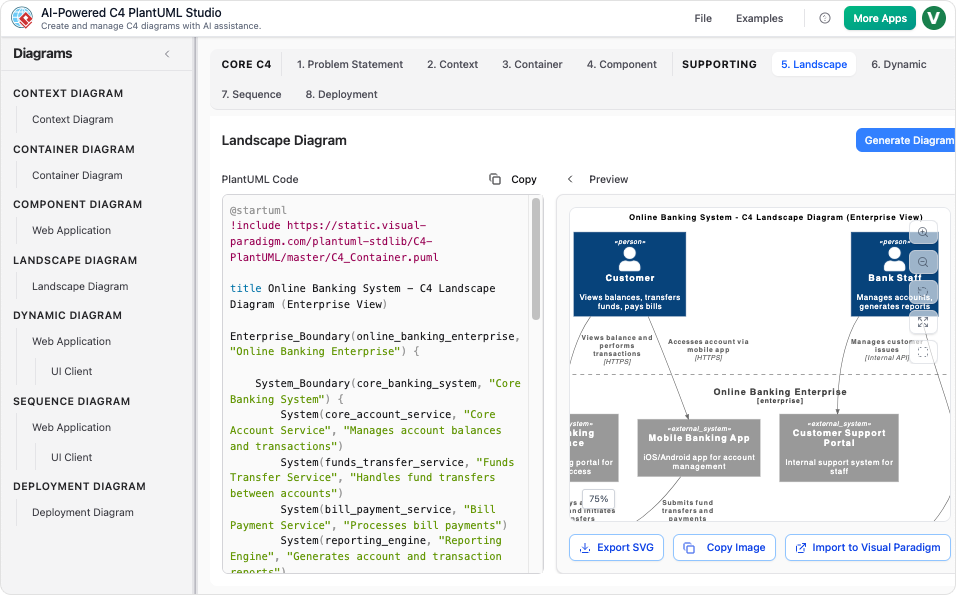
Task: Reset the preview zoom with the rotate icon
Action: pos(923,290)
